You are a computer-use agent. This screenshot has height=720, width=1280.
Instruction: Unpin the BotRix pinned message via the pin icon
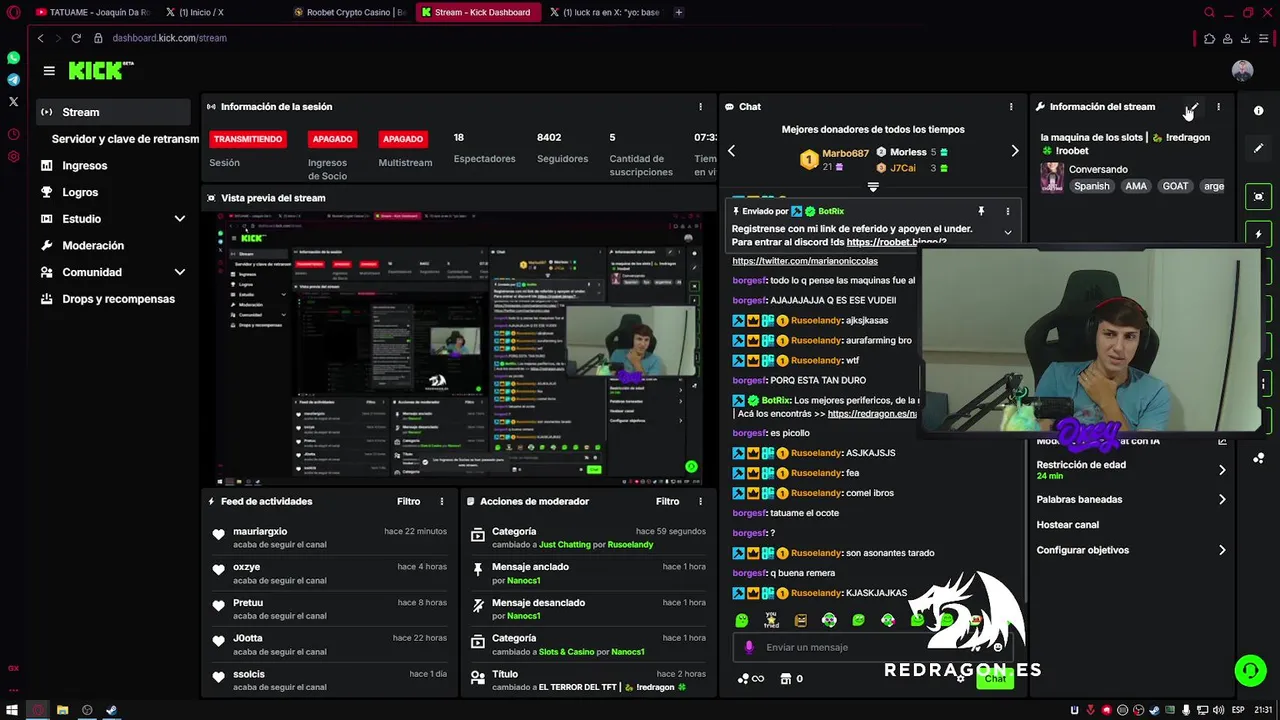(x=981, y=211)
